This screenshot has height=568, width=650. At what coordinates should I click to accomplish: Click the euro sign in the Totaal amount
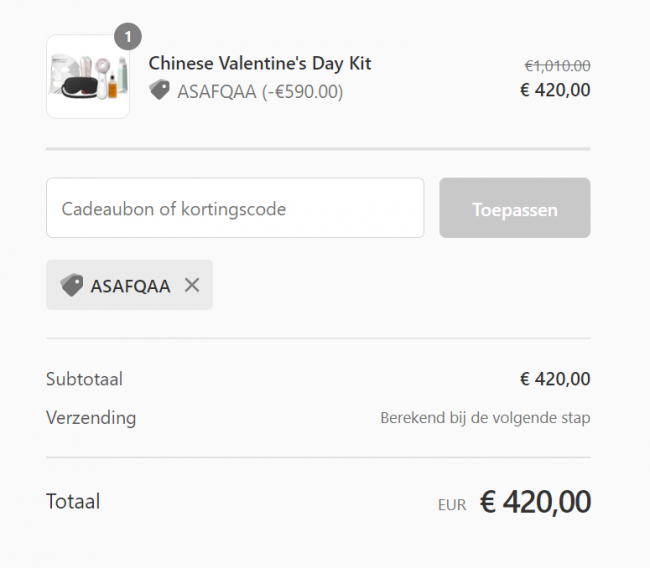click(488, 502)
